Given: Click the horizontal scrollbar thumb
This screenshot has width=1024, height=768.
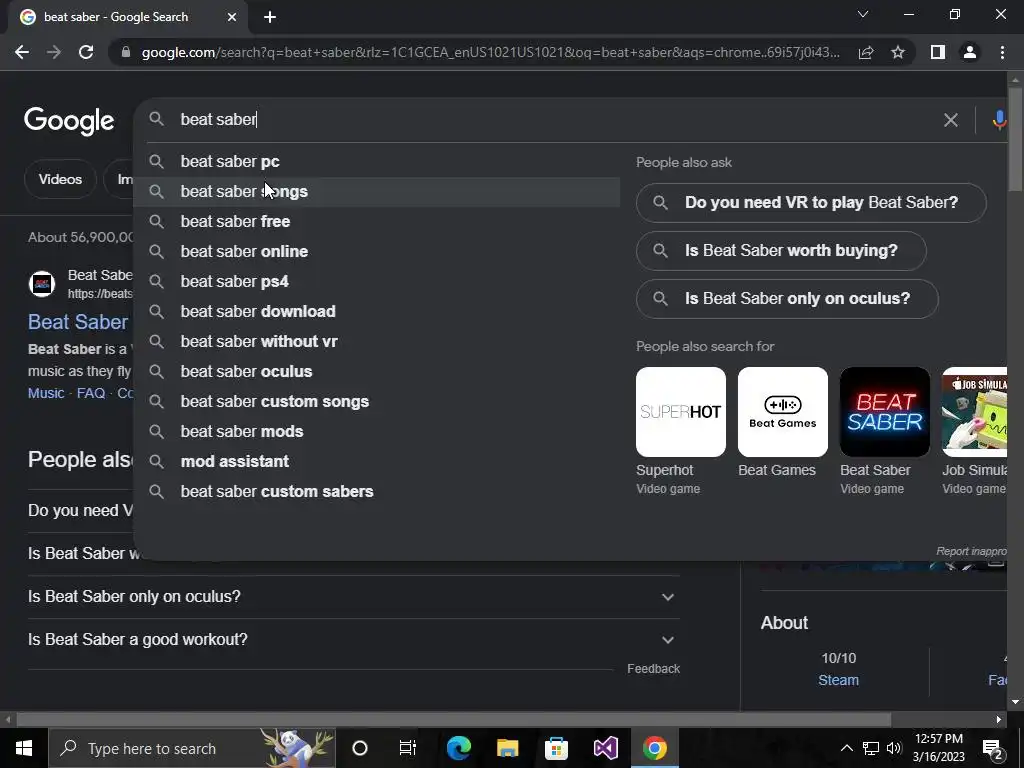Looking at the screenshot, I should pos(454,719).
